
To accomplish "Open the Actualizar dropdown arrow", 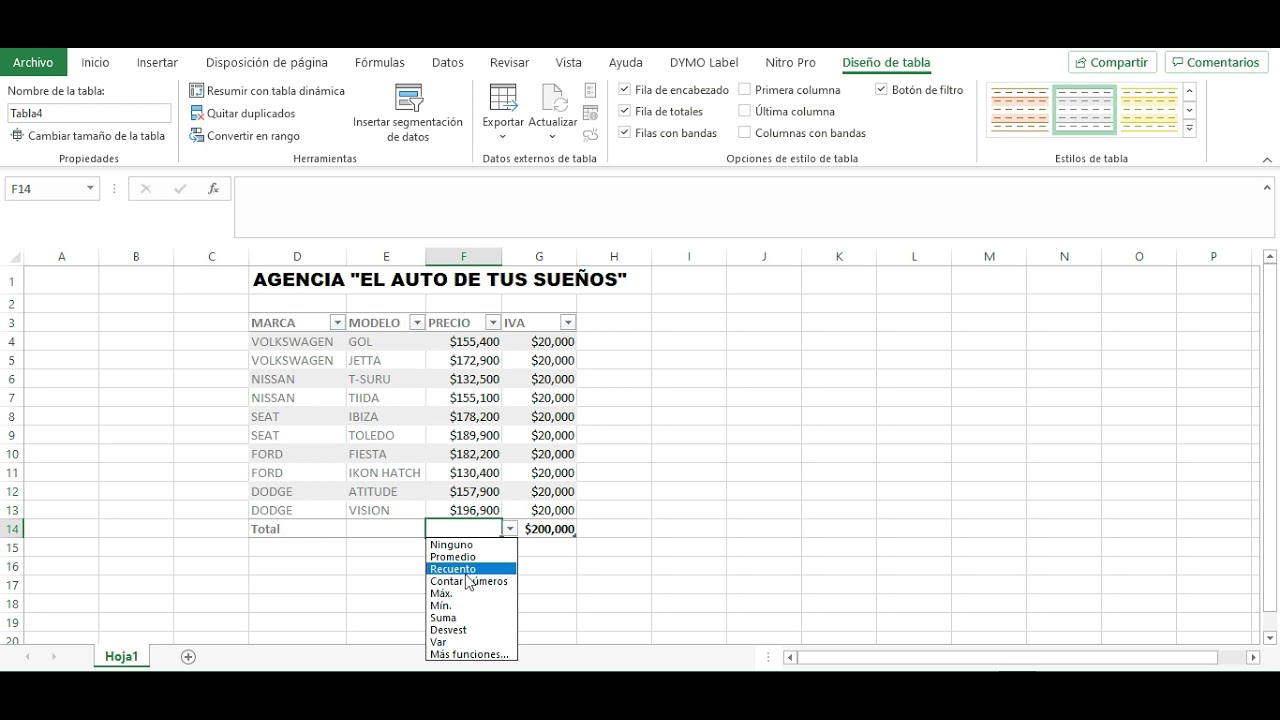I will click(x=553, y=137).
